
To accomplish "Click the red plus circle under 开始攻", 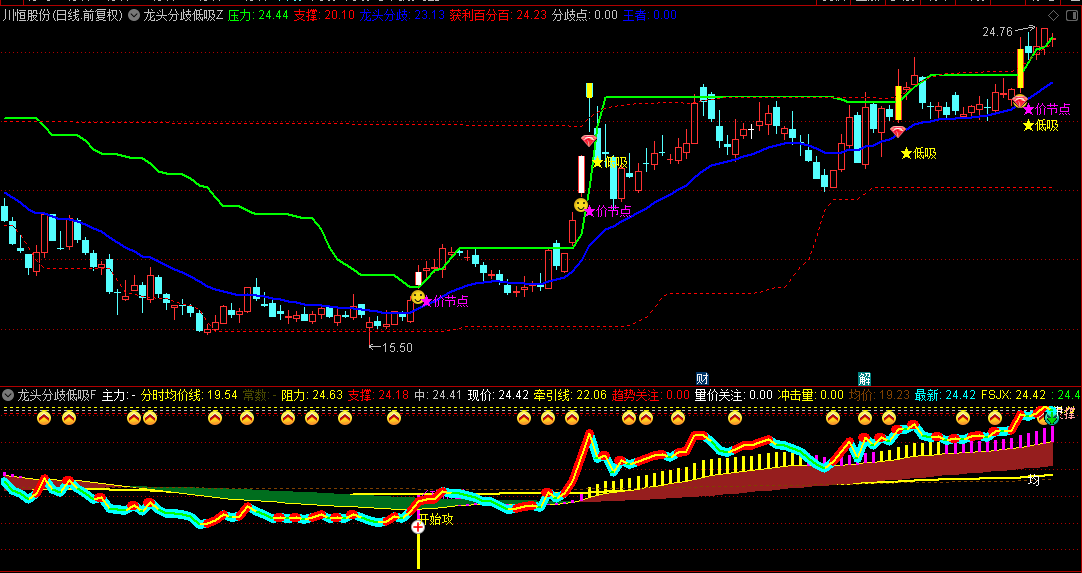I will [x=418, y=527].
